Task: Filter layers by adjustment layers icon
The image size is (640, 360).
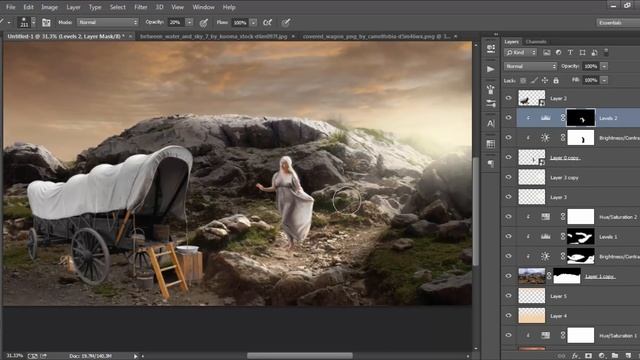Action: click(558, 52)
